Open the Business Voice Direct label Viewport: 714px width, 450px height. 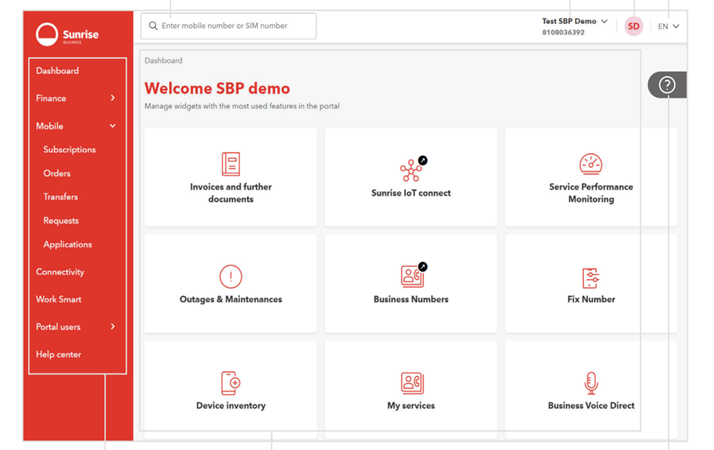click(x=591, y=405)
